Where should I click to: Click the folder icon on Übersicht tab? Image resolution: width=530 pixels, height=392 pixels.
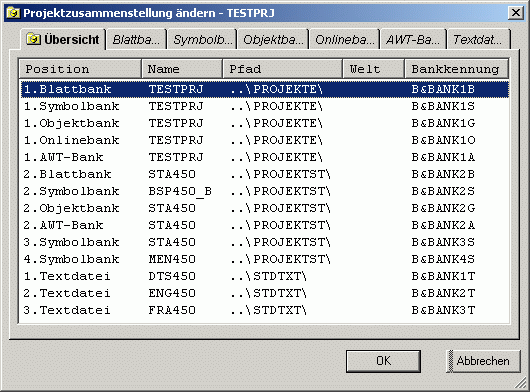(33, 40)
